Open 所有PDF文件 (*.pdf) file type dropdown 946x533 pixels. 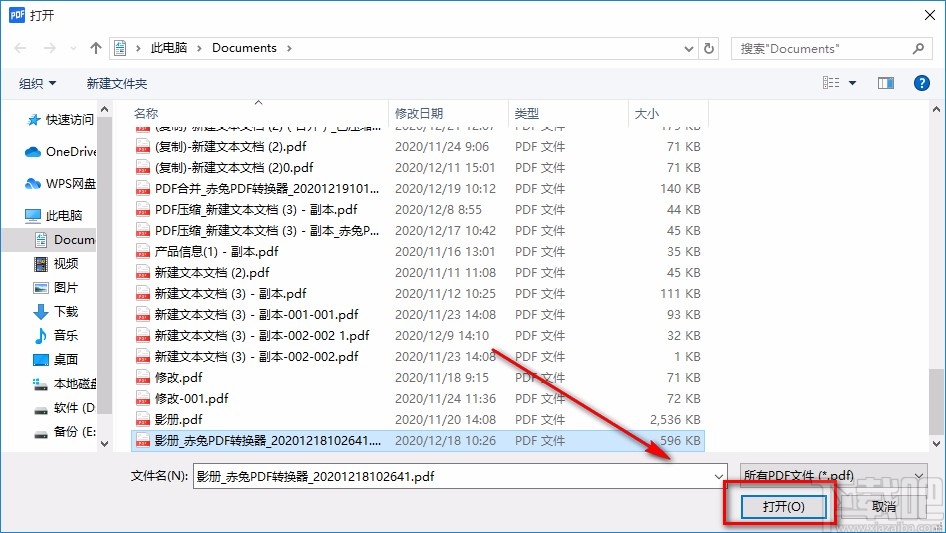[833, 476]
